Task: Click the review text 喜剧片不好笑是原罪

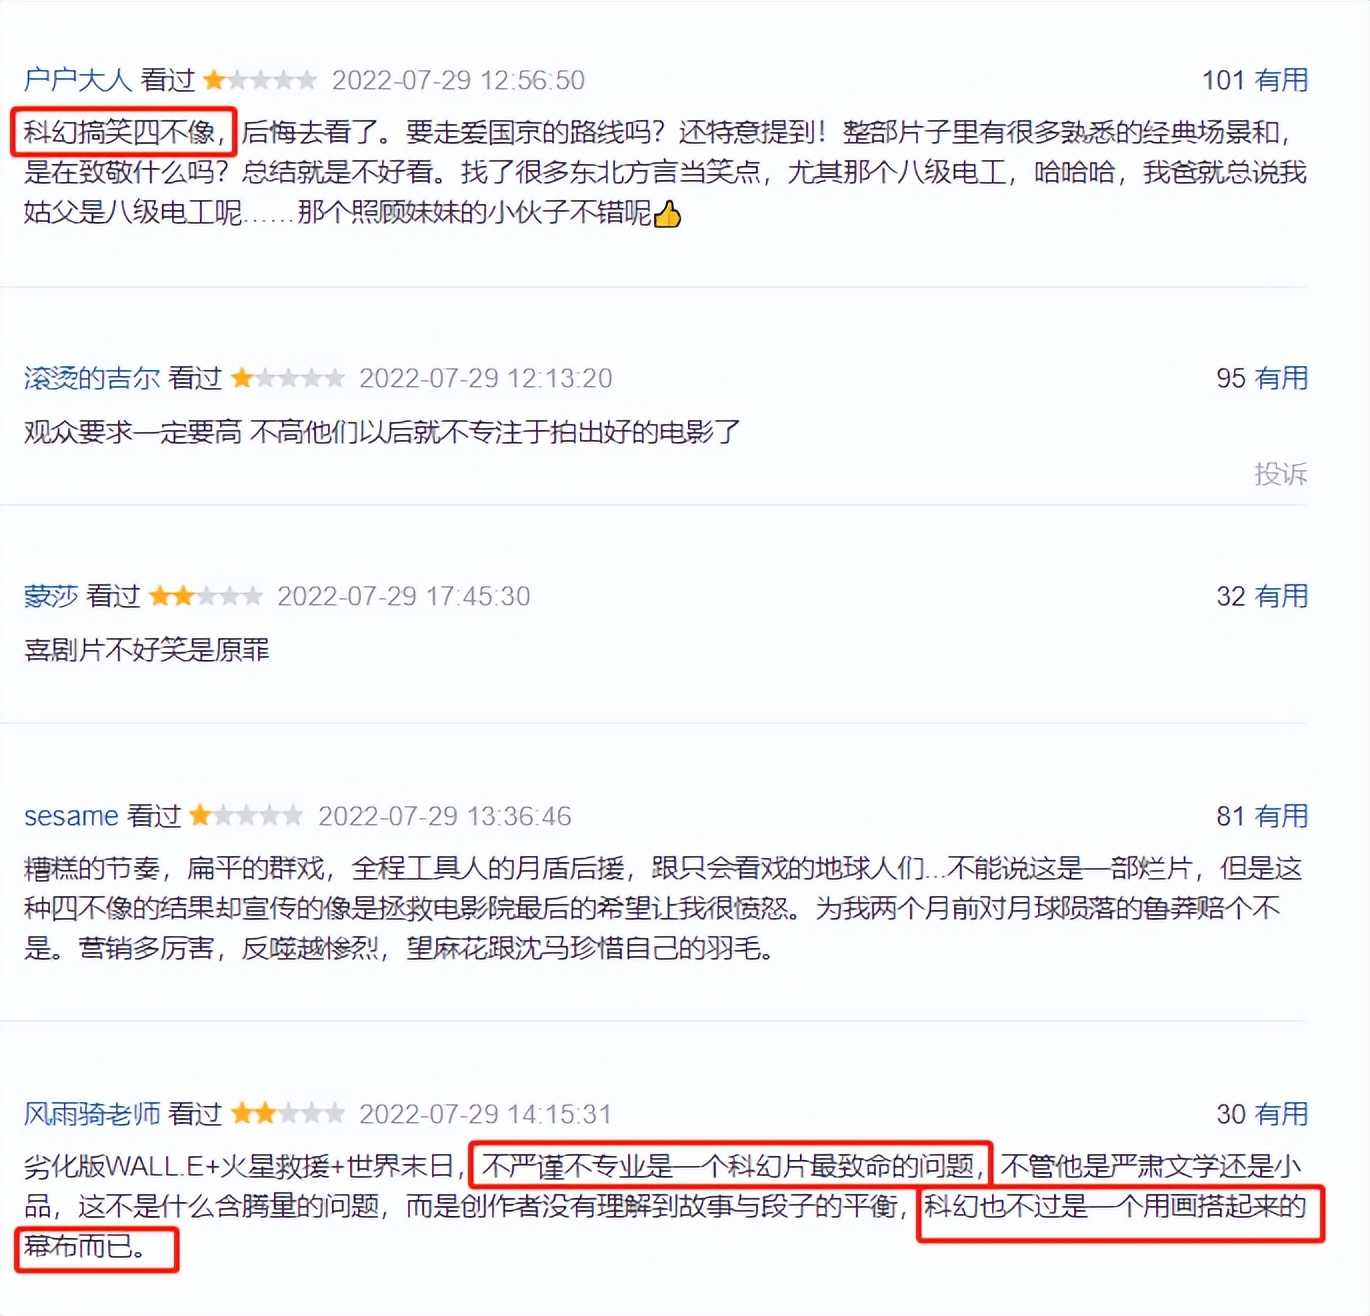Action: 146,650
